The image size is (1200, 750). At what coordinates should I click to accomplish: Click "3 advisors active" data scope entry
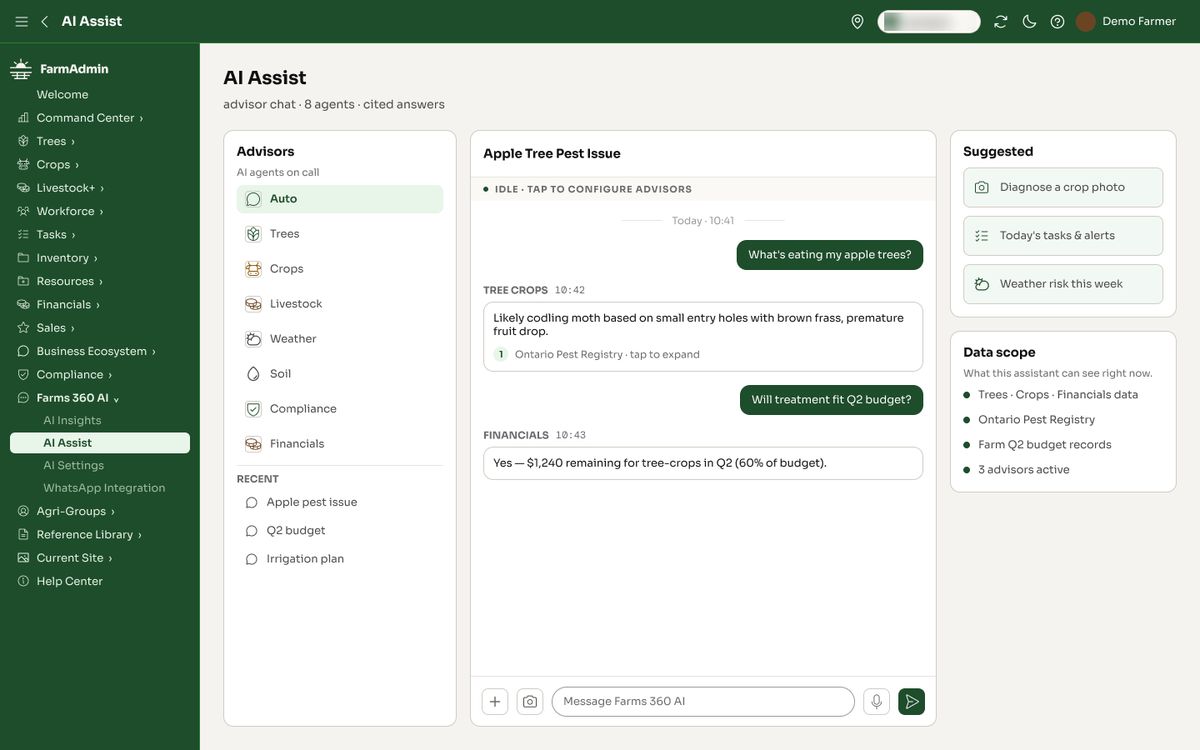1024,470
